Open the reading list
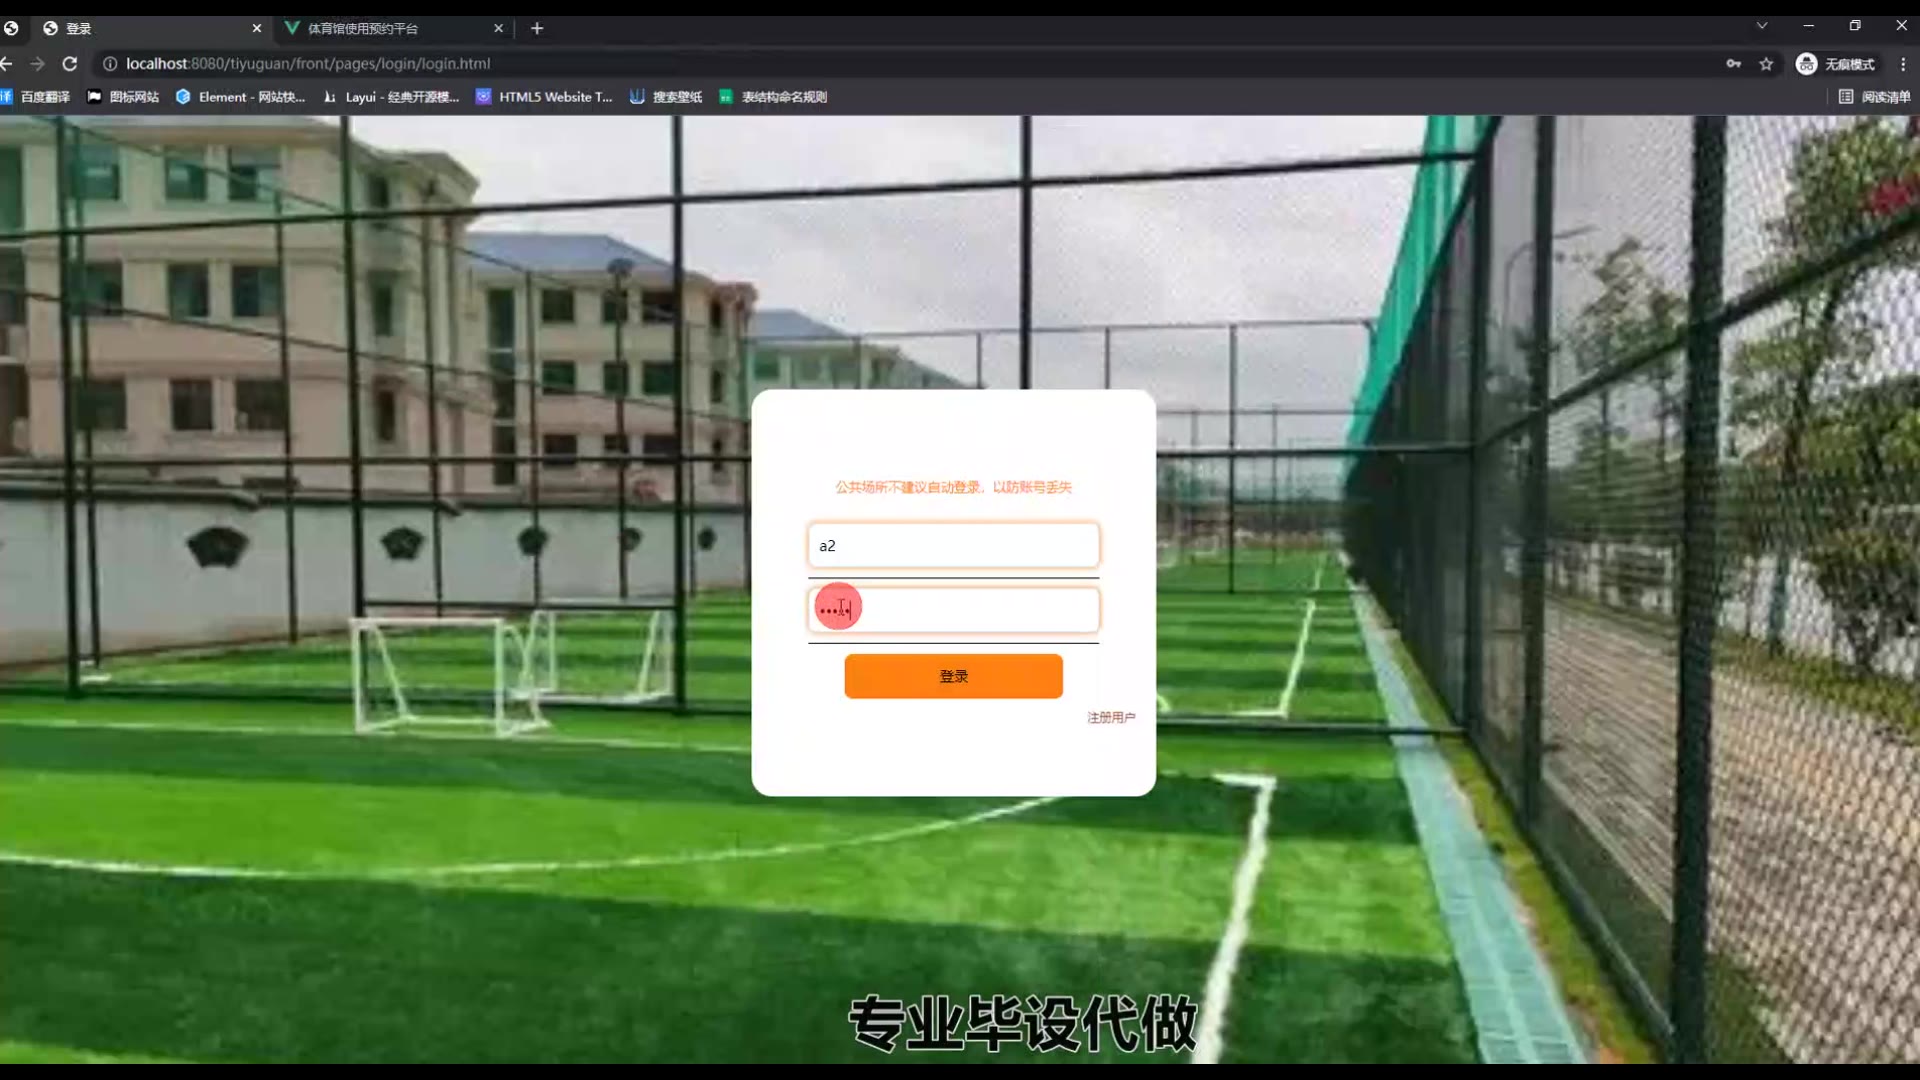The height and width of the screenshot is (1080, 1920). click(1874, 97)
